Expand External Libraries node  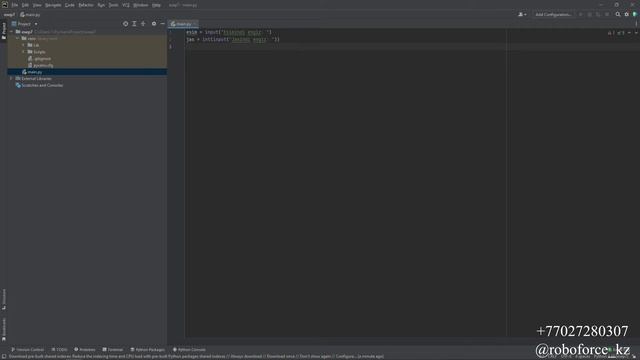tap(12, 78)
